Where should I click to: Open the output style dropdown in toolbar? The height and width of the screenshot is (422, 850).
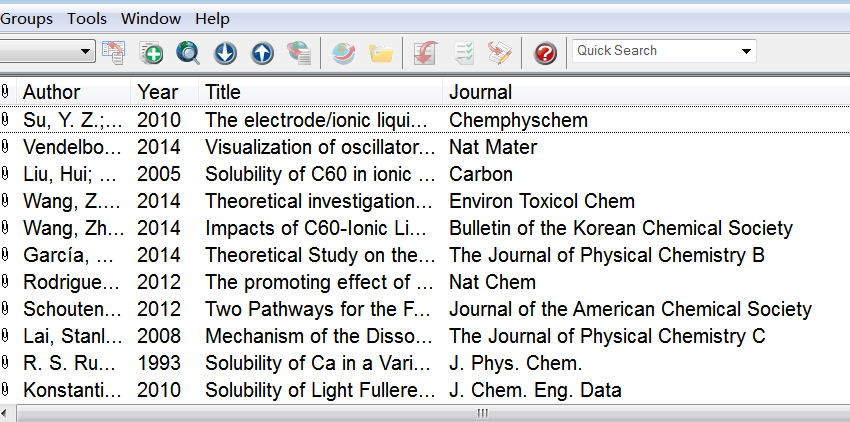(86, 50)
